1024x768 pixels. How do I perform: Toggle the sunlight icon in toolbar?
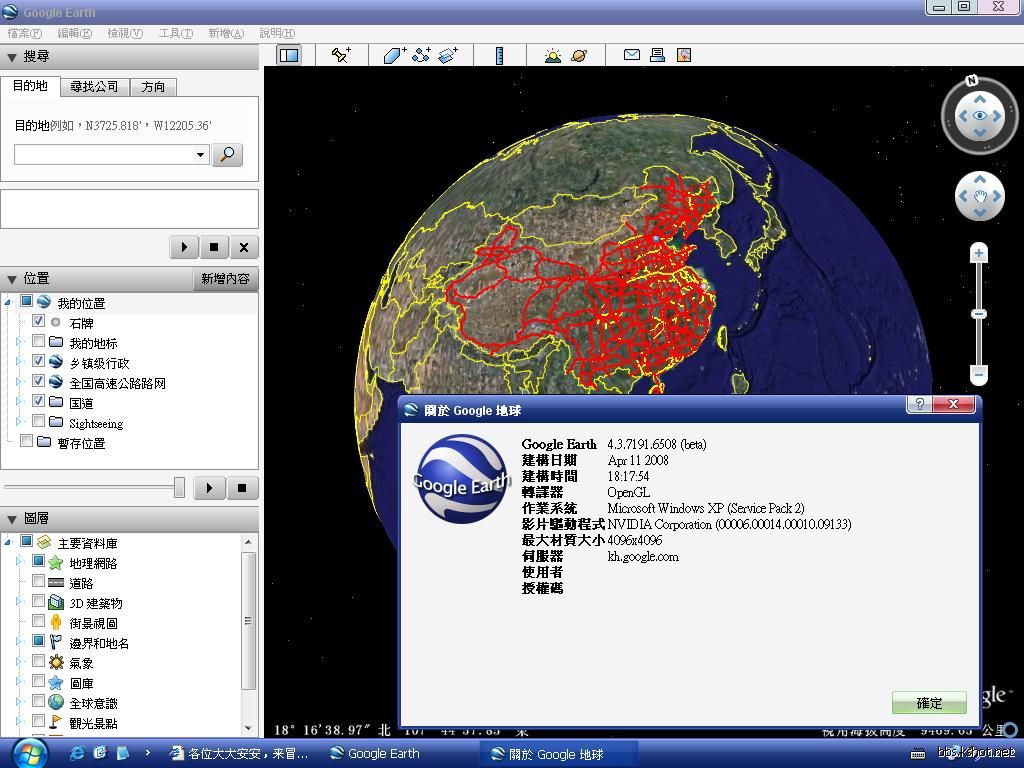click(553, 55)
